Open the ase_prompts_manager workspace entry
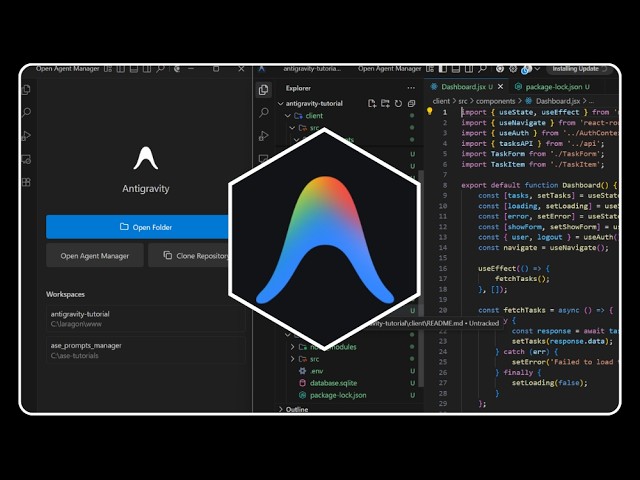Viewport: 640px width, 480px height. coord(145,350)
